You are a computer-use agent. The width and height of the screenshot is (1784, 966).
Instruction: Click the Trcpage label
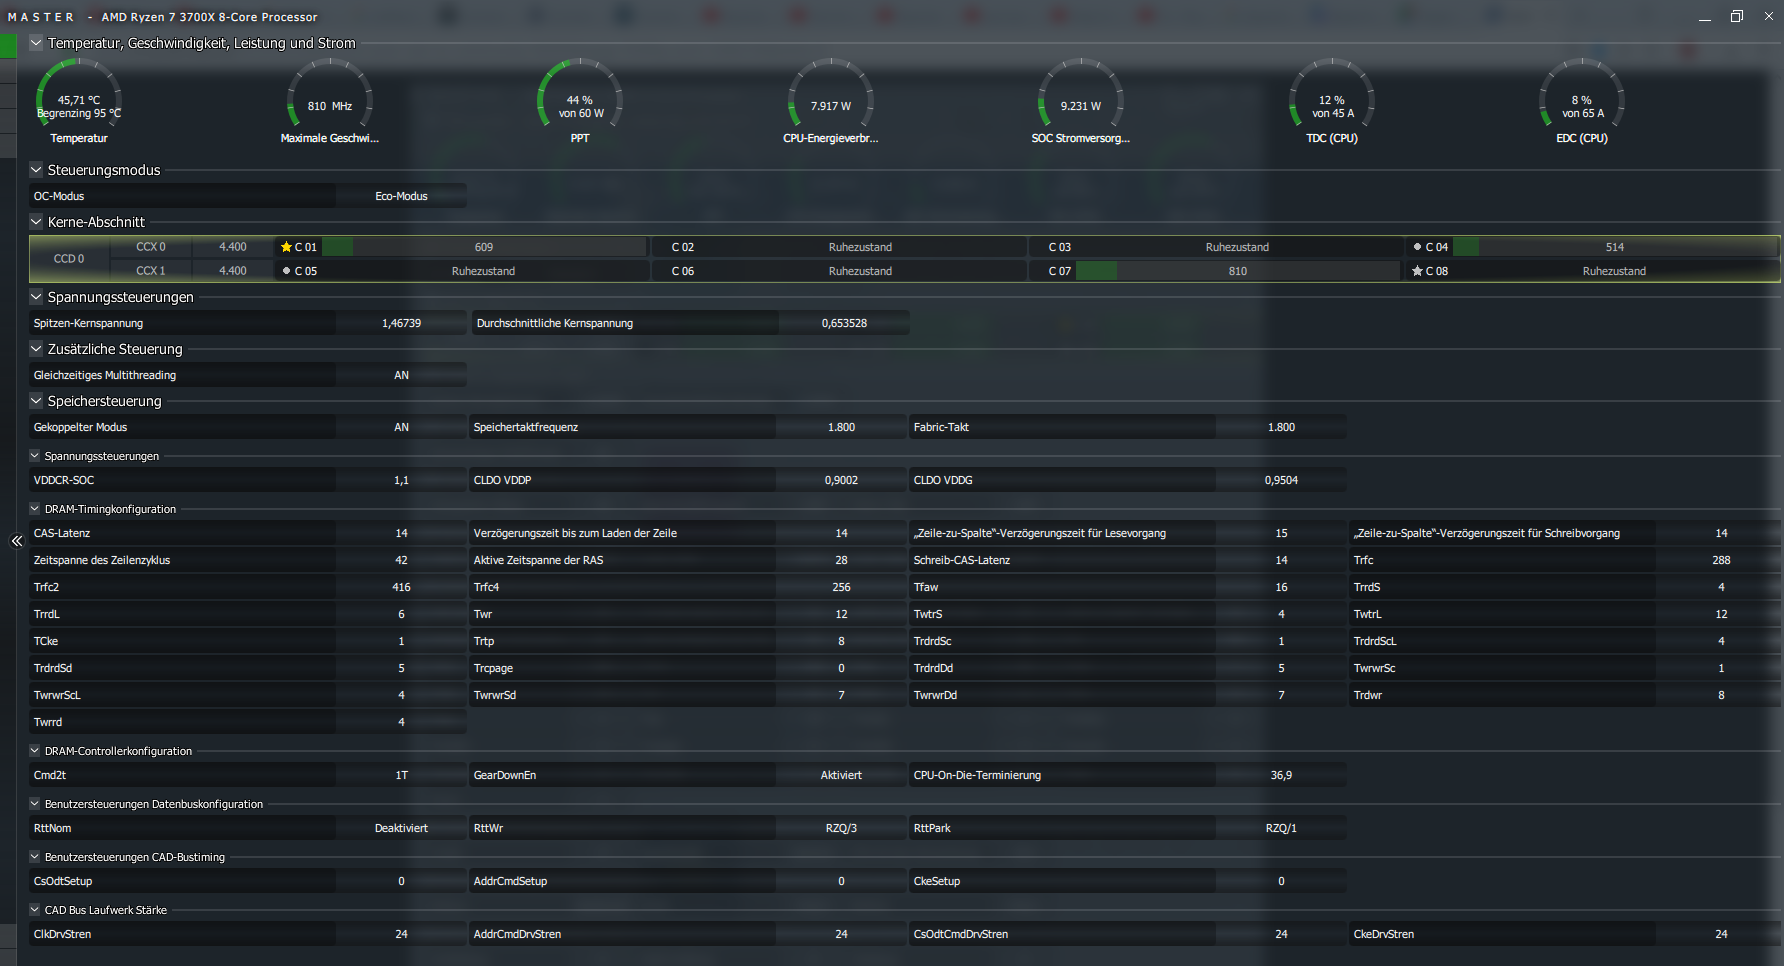coord(493,668)
